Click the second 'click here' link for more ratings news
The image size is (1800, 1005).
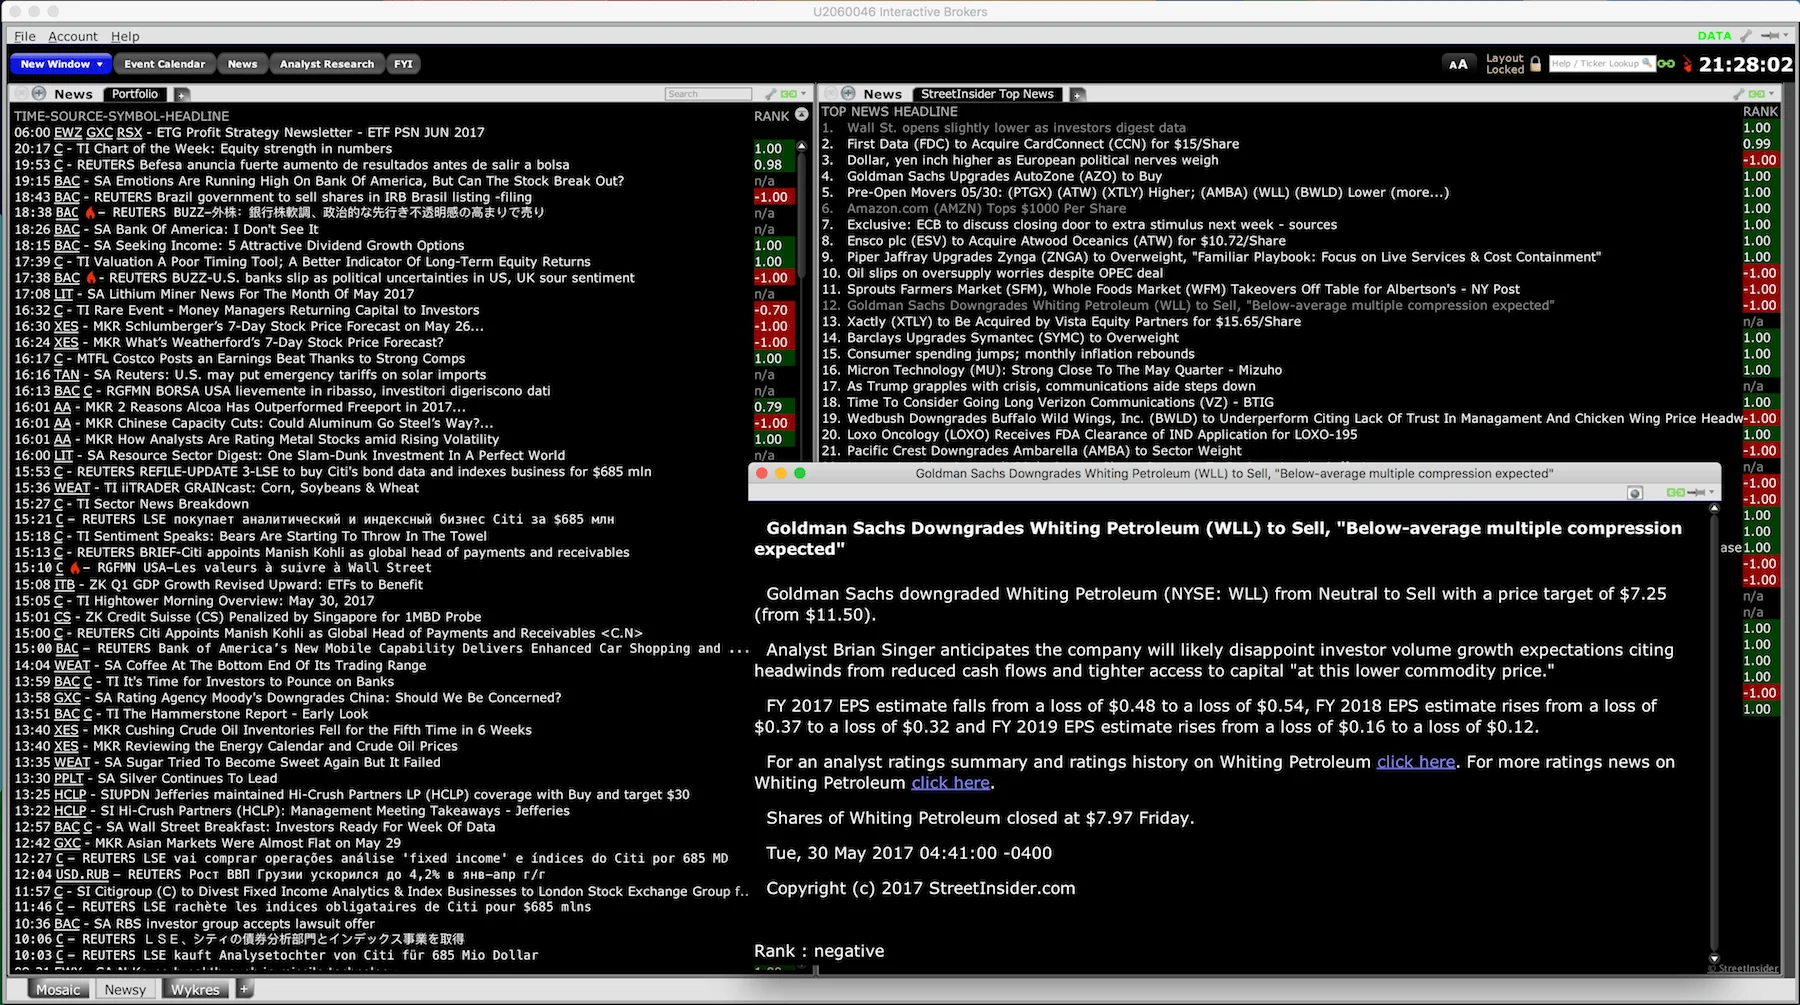point(950,783)
